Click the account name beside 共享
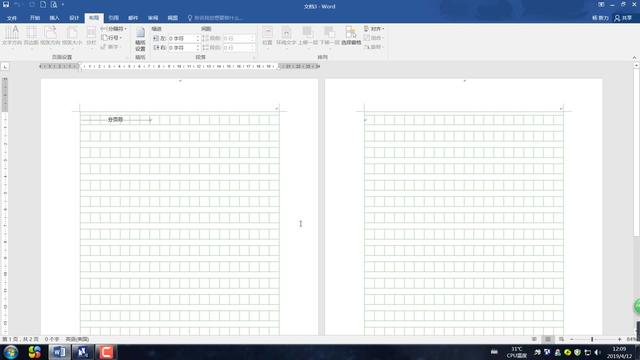 tap(600, 18)
